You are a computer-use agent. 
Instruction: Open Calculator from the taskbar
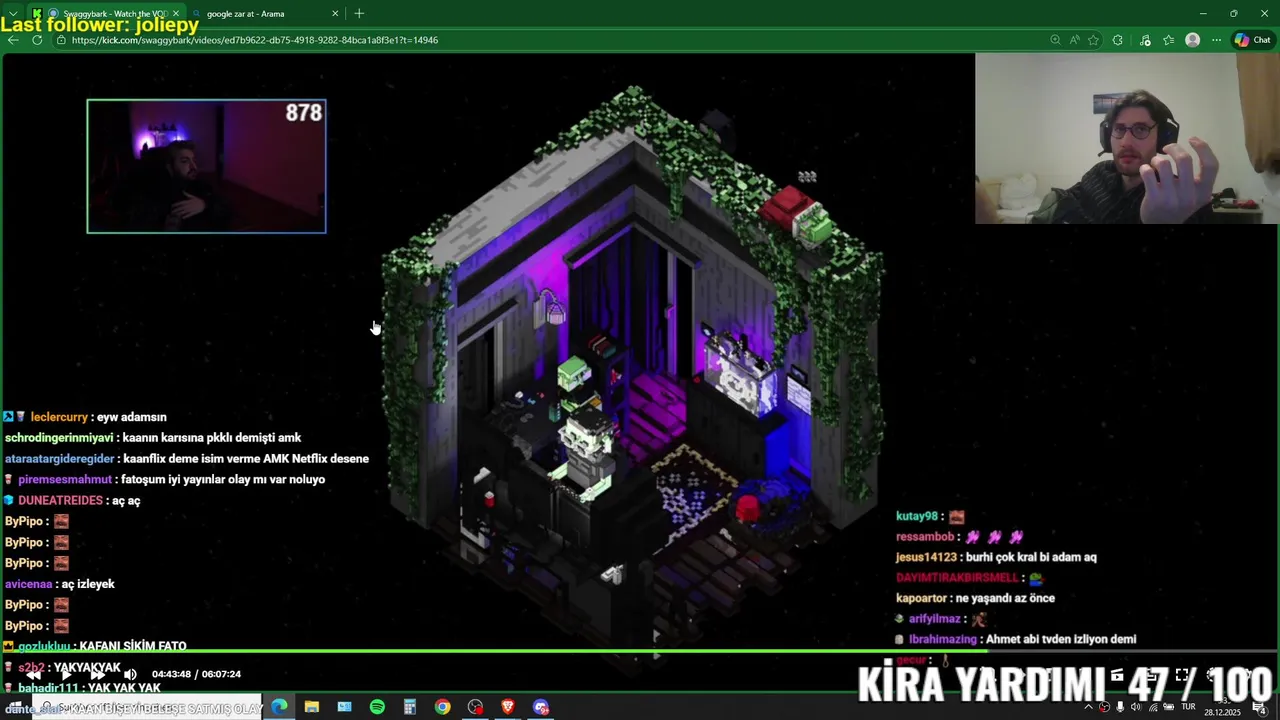410,707
